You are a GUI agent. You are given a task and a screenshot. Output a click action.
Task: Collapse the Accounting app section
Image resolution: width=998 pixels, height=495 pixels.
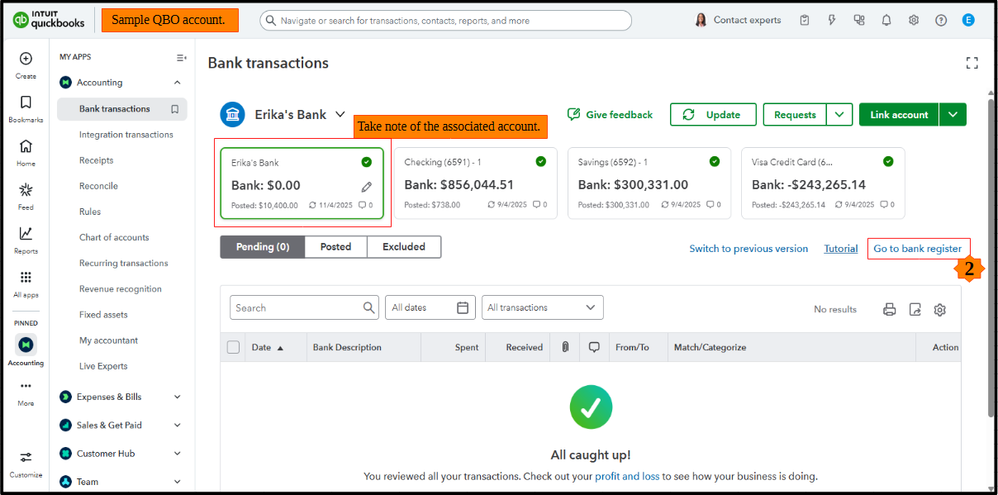click(178, 83)
